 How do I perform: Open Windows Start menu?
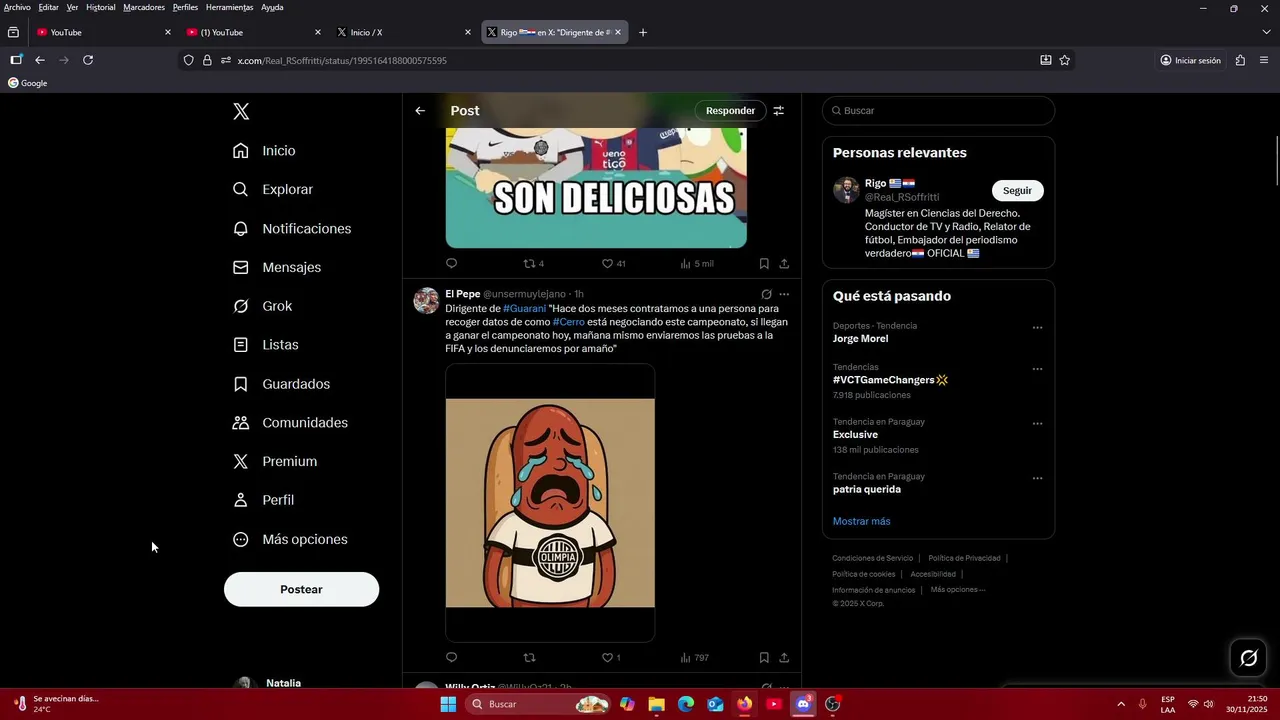click(x=448, y=704)
